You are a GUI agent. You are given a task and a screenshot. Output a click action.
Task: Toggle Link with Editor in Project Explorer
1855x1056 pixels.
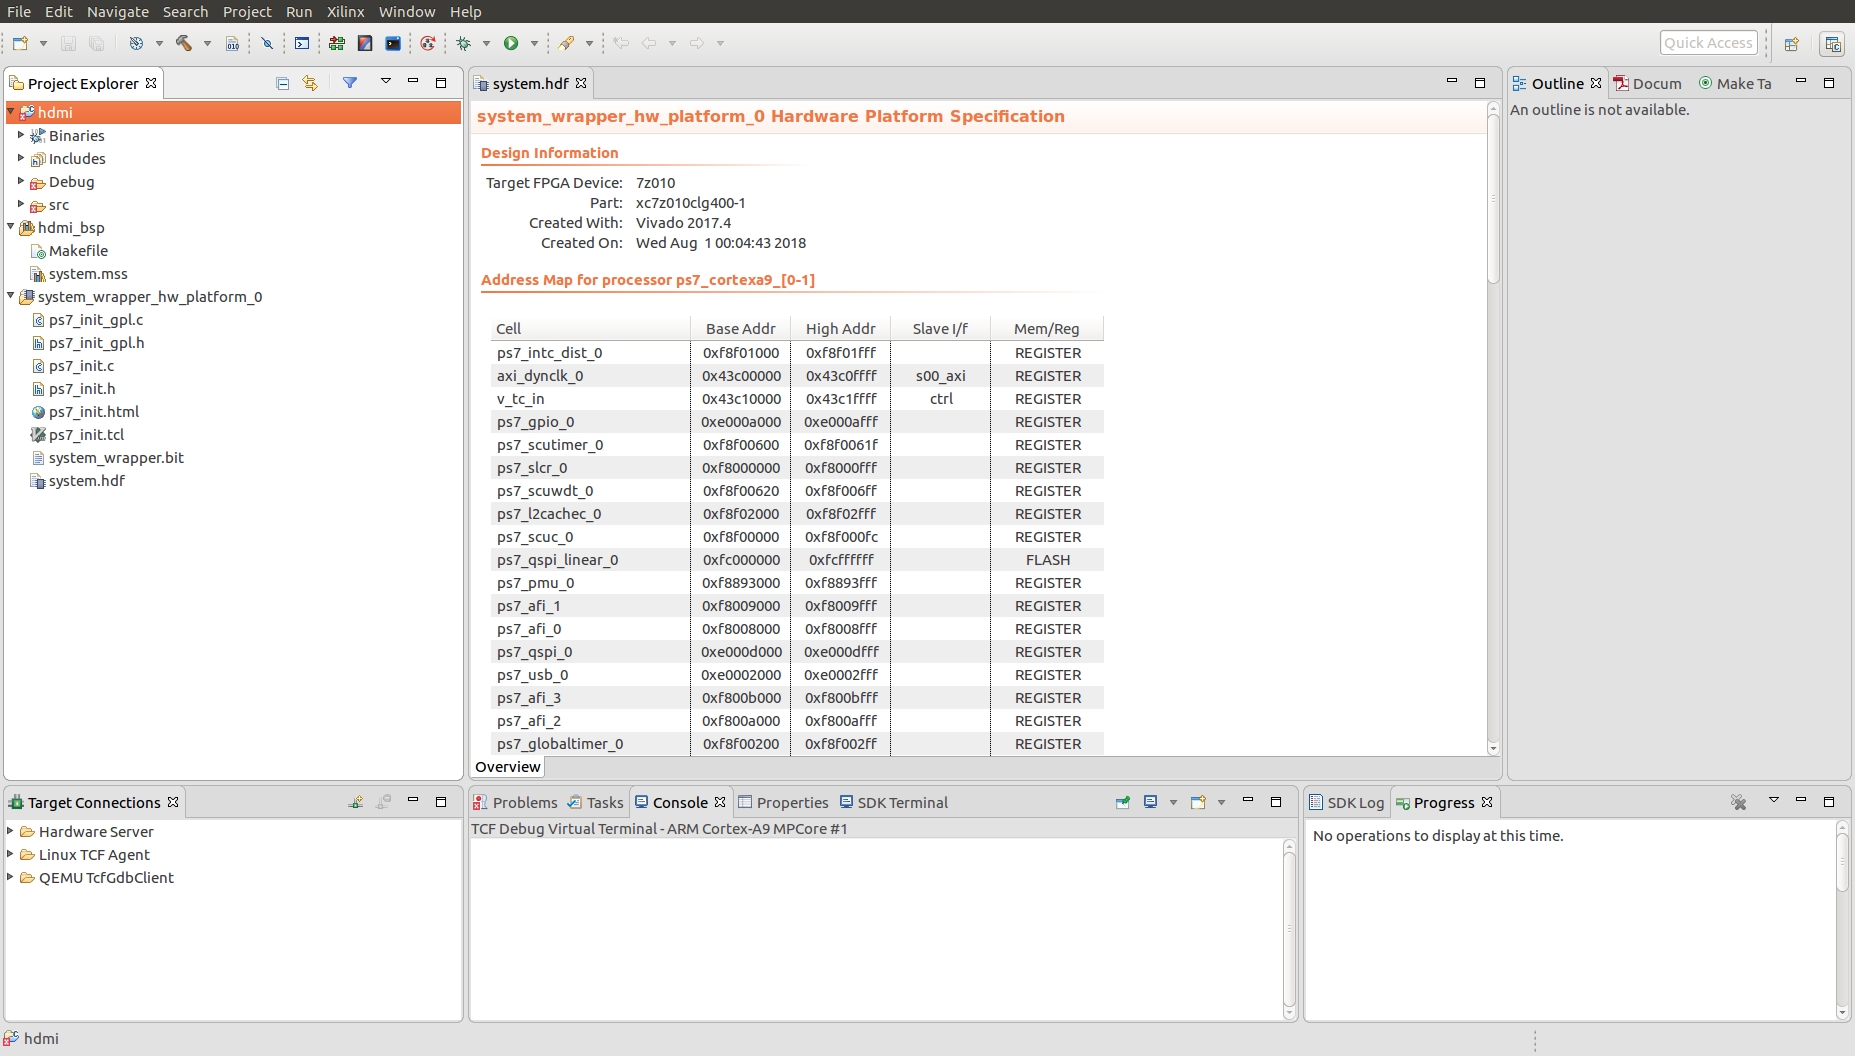(x=310, y=83)
